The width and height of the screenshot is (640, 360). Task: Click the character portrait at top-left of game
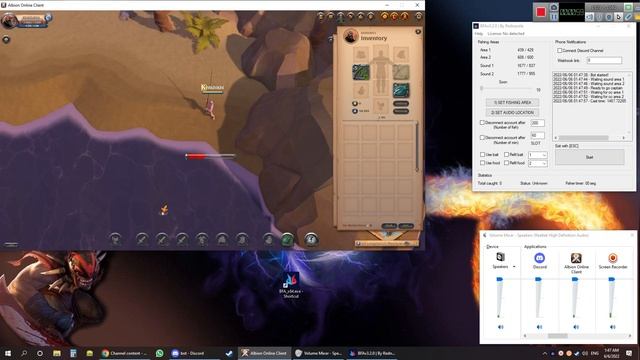pos(9,20)
